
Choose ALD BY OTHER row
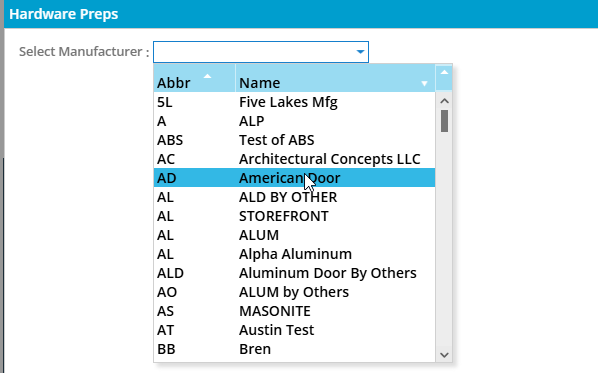pos(294,197)
